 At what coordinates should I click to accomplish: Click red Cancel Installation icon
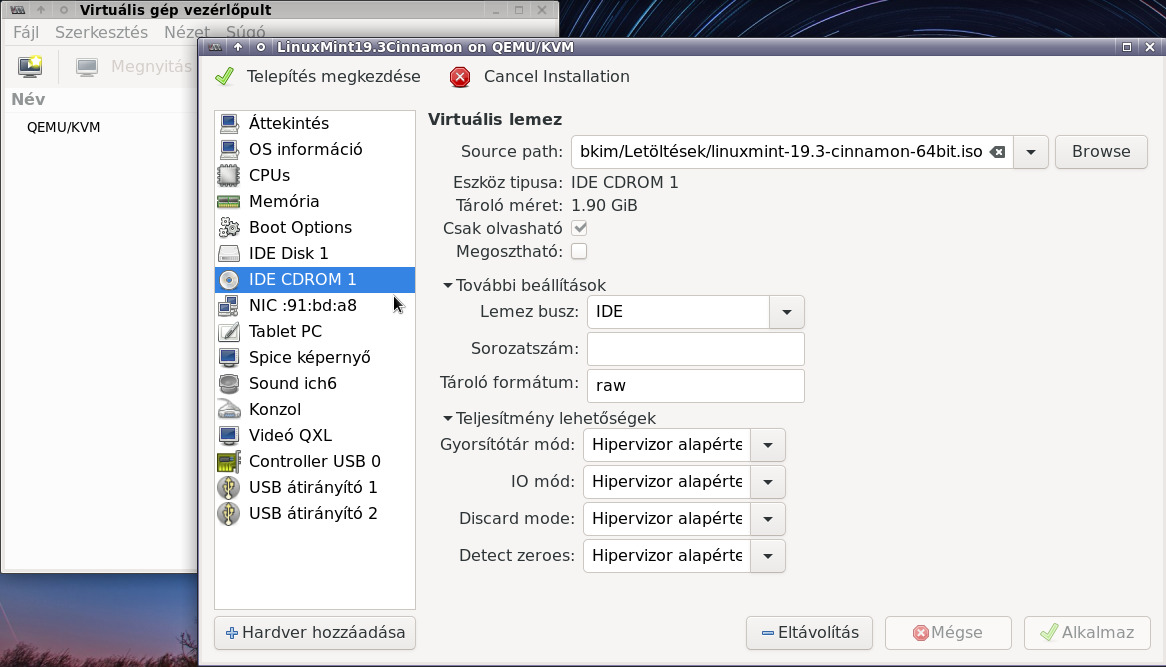click(x=460, y=77)
